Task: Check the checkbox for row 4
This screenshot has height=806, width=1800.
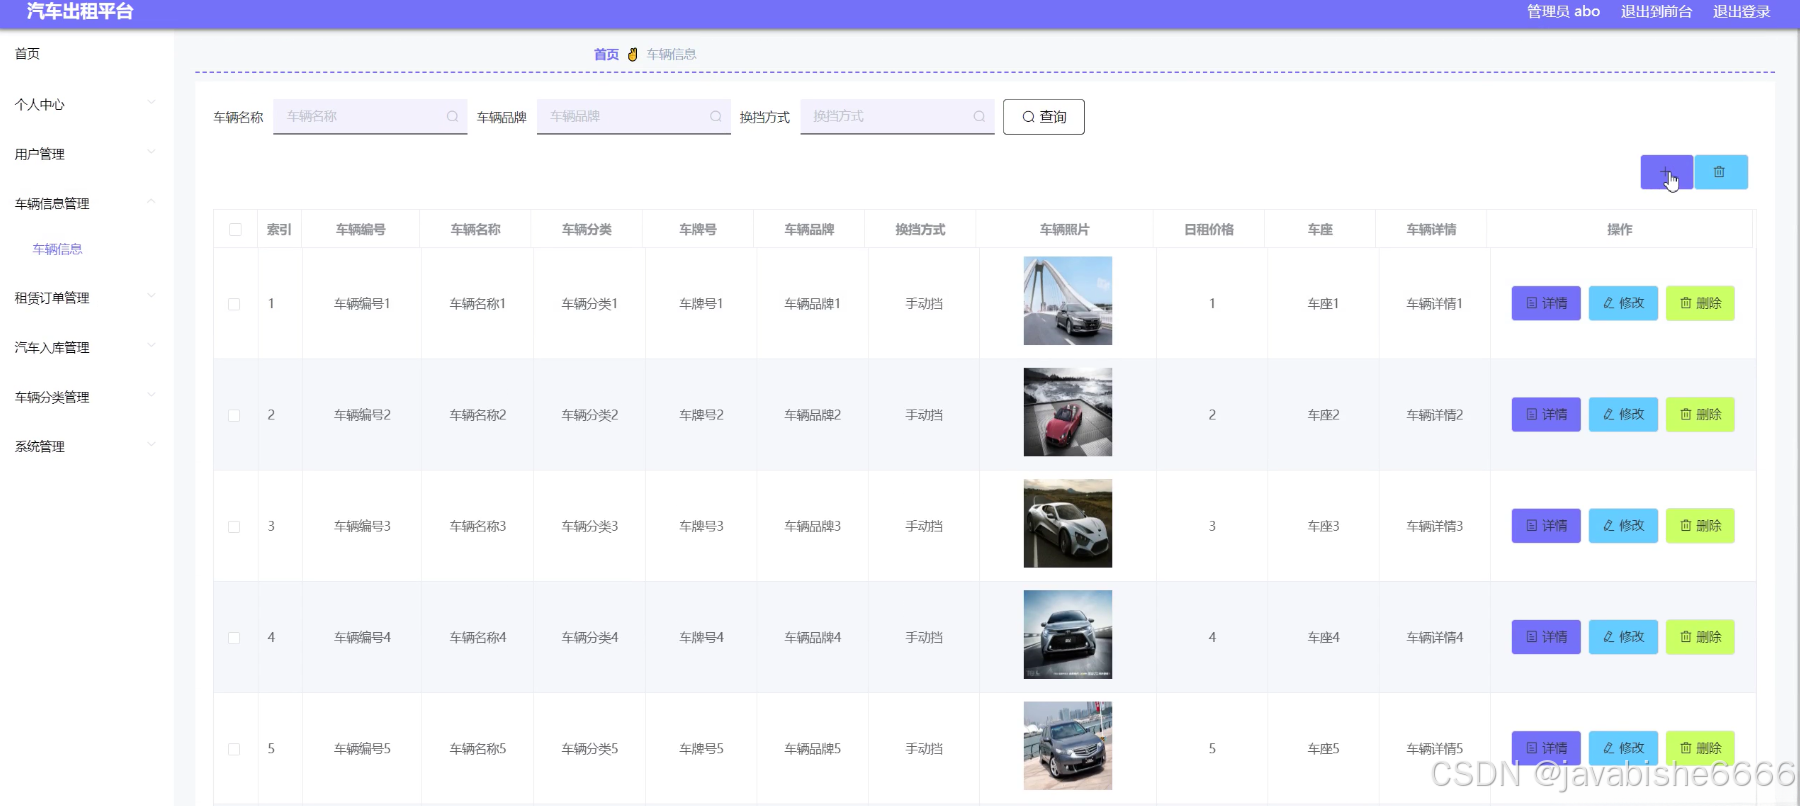Action: click(x=234, y=637)
